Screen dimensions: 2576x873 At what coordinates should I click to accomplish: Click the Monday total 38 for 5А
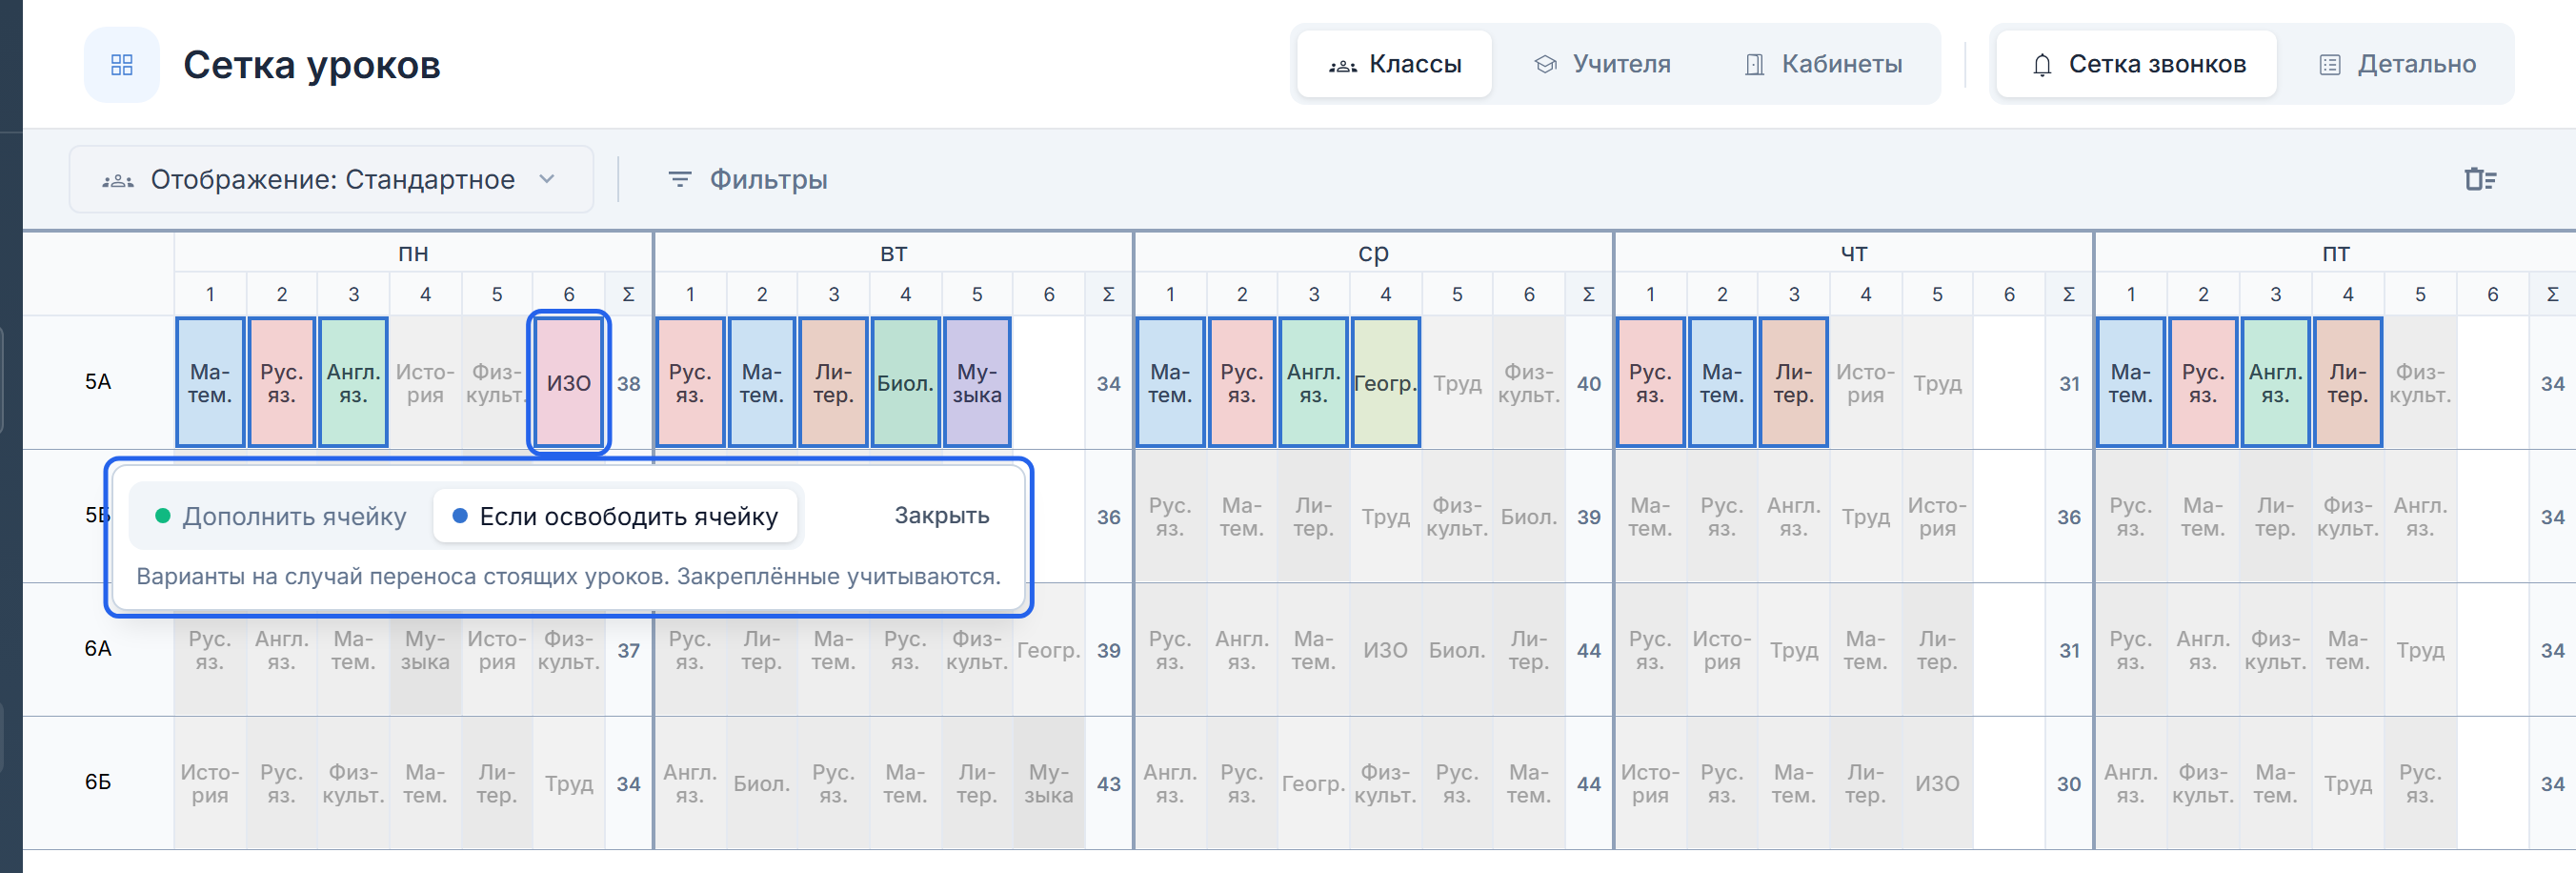[x=628, y=383]
